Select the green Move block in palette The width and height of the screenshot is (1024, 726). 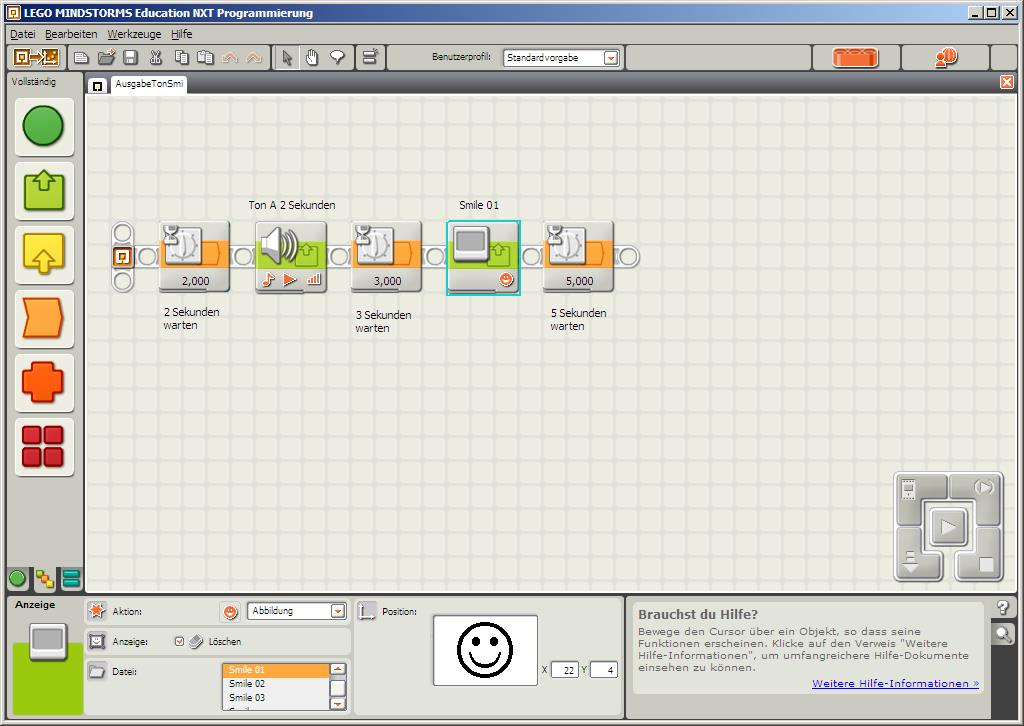(43, 126)
